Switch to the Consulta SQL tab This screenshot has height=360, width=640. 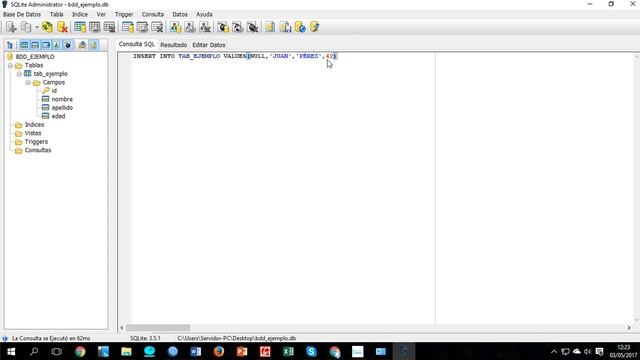coord(137,44)
